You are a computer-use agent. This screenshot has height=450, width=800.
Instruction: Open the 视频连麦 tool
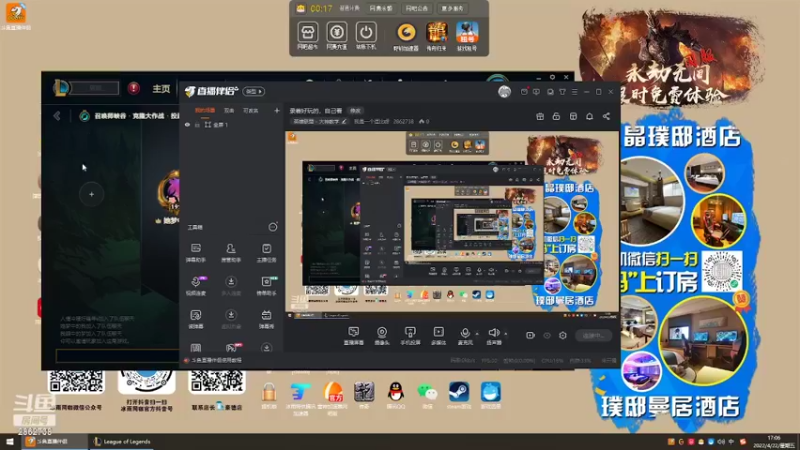pyautogui.click(x=195, y=286)
